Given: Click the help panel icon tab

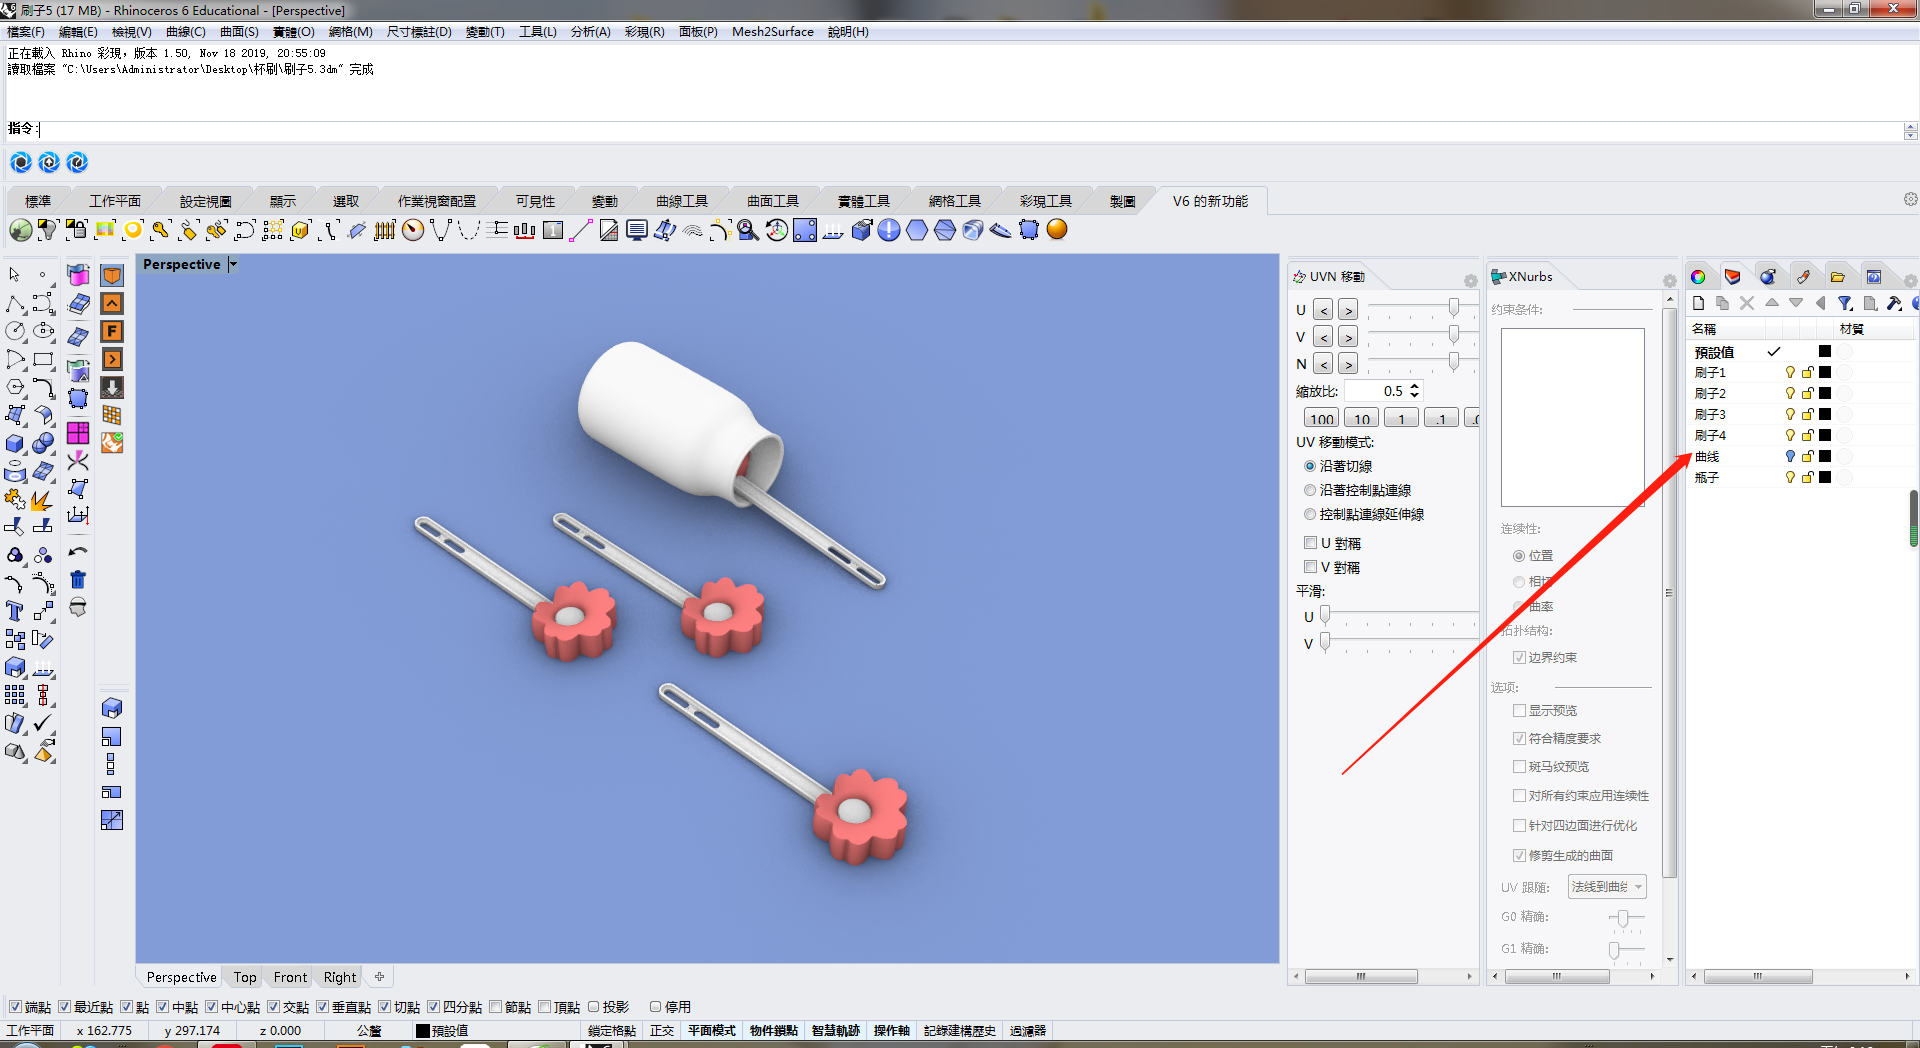Looking at the screenshot, I should click(x=1876, y=277).
